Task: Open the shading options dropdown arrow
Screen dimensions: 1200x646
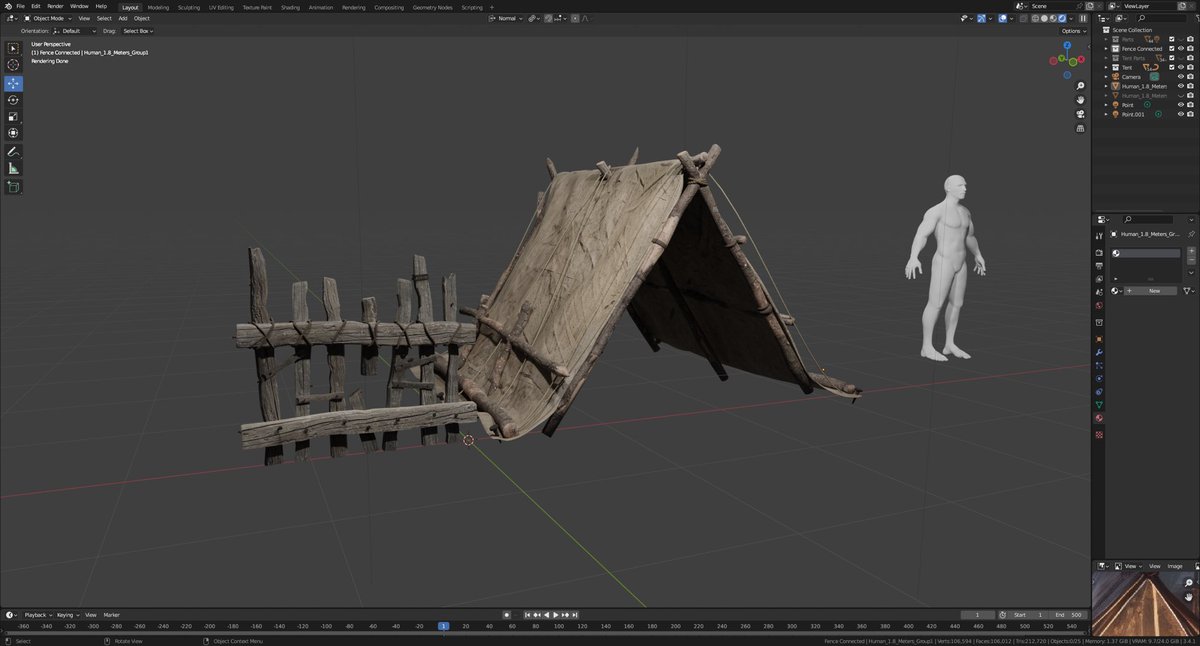Action: (1071, 18)
